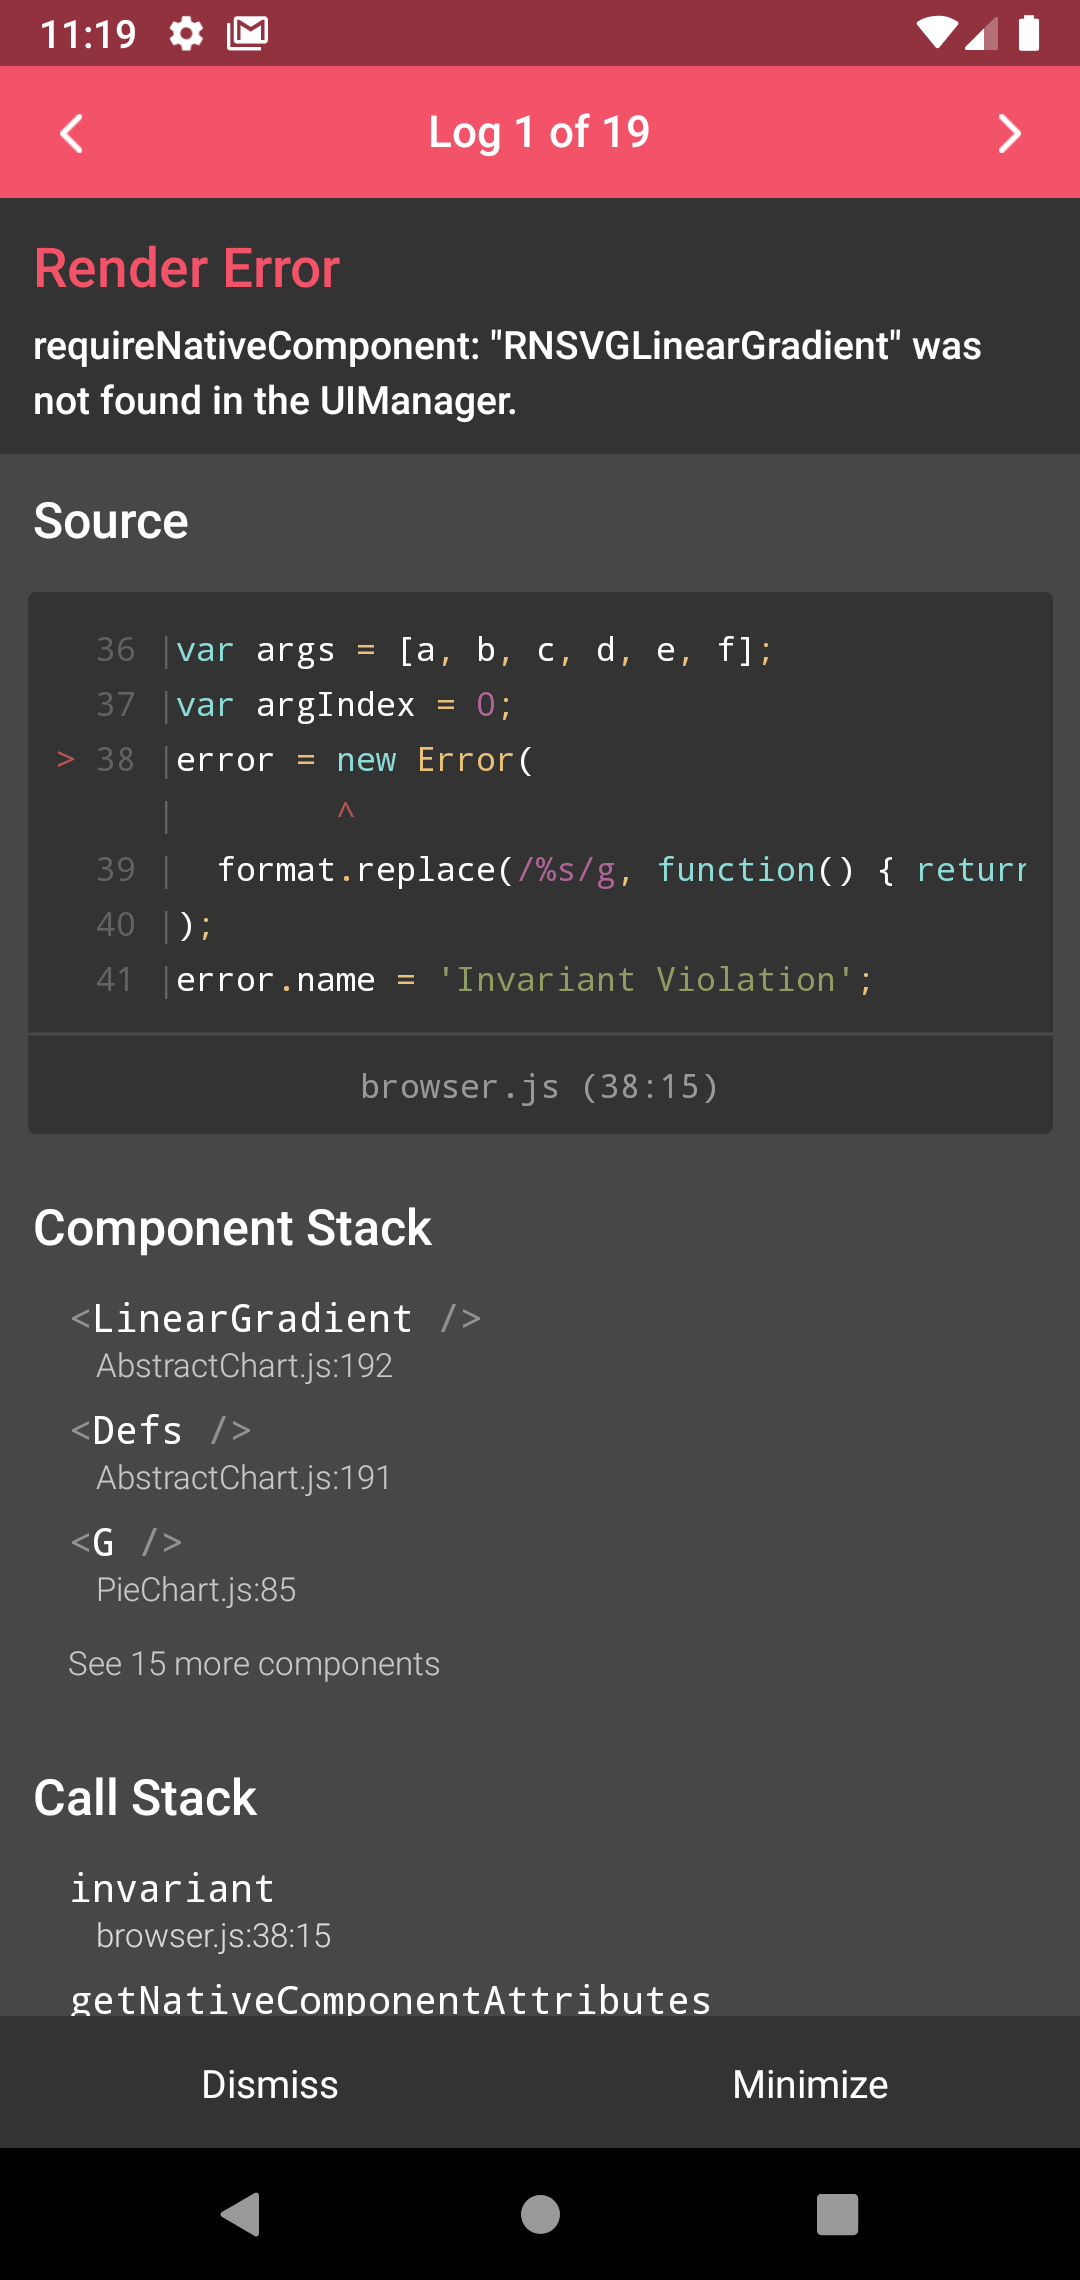This screenshot has height=2280, width=1080.
Task: Go to previous log with left chevron
Action: click(x=71, y=133)
